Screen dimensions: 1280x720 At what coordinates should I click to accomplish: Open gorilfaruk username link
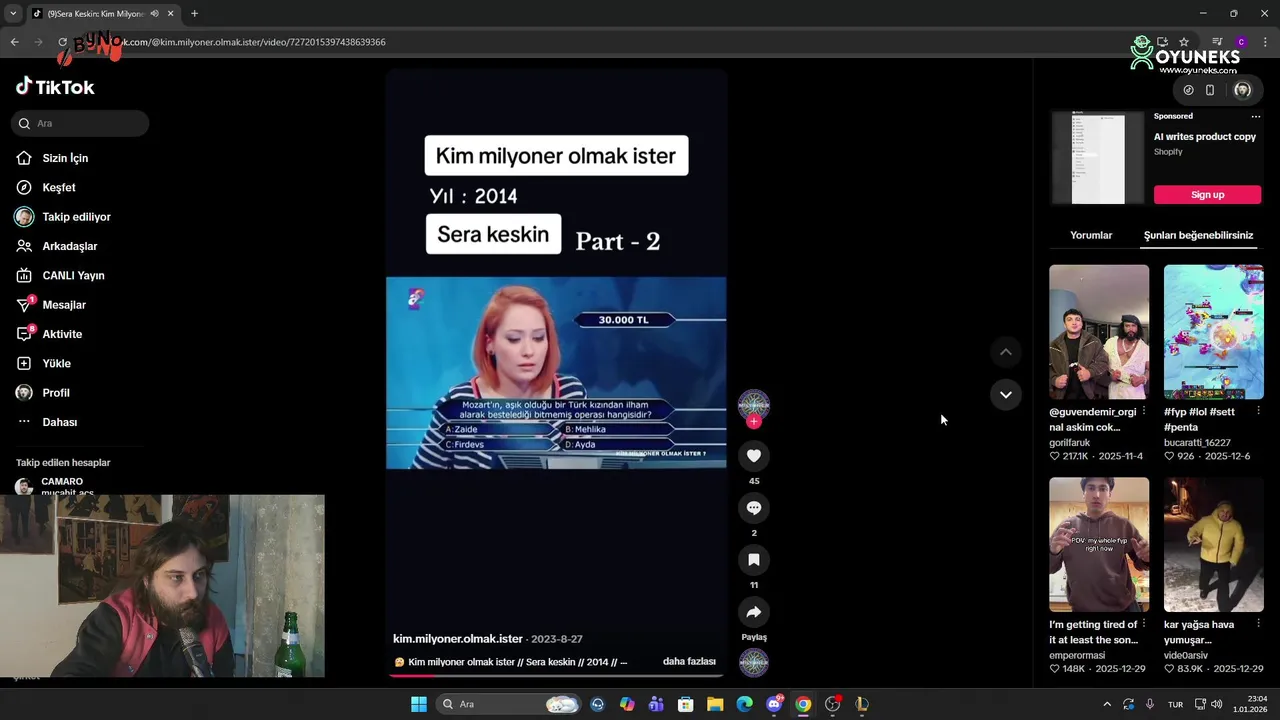pos(1070,442)
